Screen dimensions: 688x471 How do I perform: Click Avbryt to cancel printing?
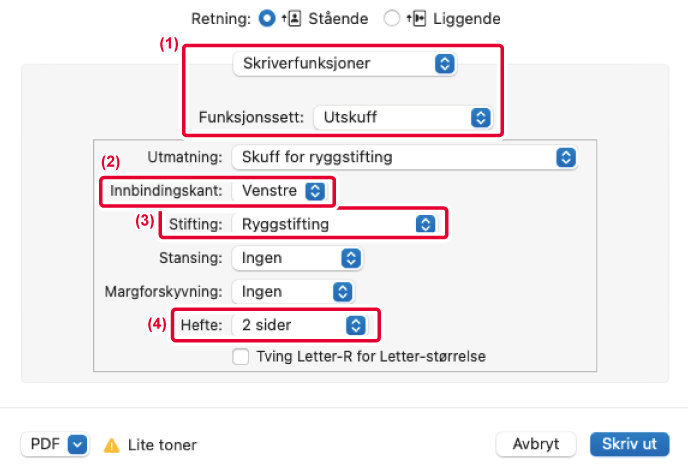point(536,444)
